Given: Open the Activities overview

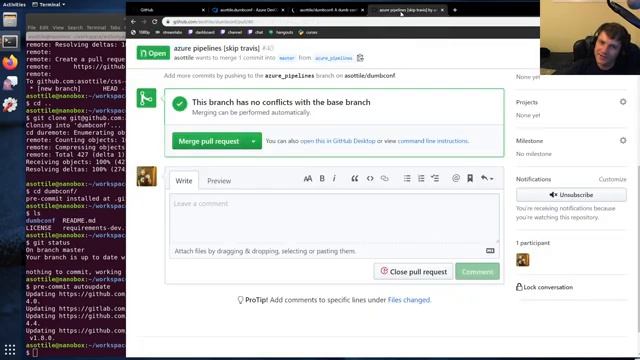Looking at the screenshot, I should click(14, 4).
